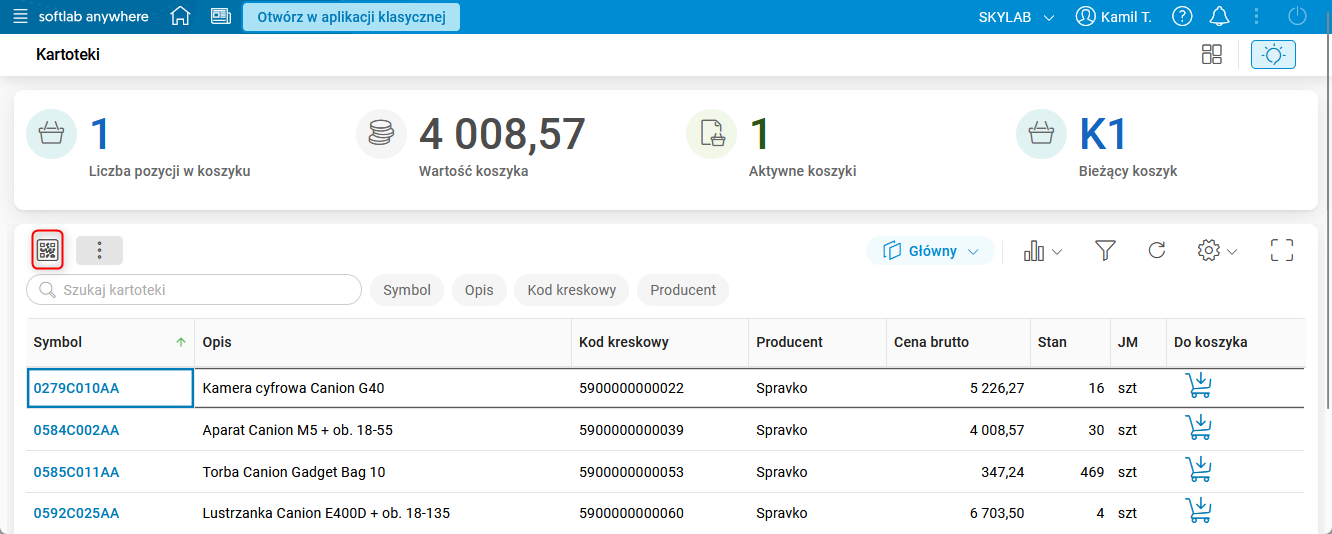Sort by the 'Kod kreskowy' column header

pyautogui.click(x=660, y=342)
